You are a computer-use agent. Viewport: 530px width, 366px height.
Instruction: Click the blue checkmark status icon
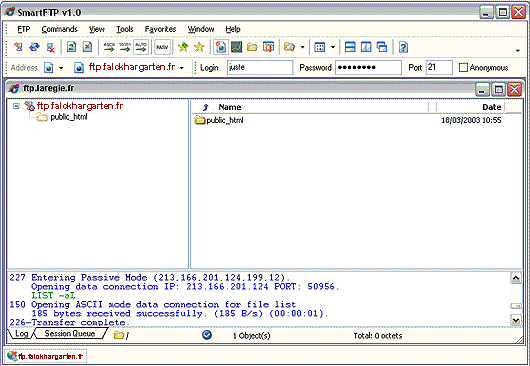click(x=207, y=335)
